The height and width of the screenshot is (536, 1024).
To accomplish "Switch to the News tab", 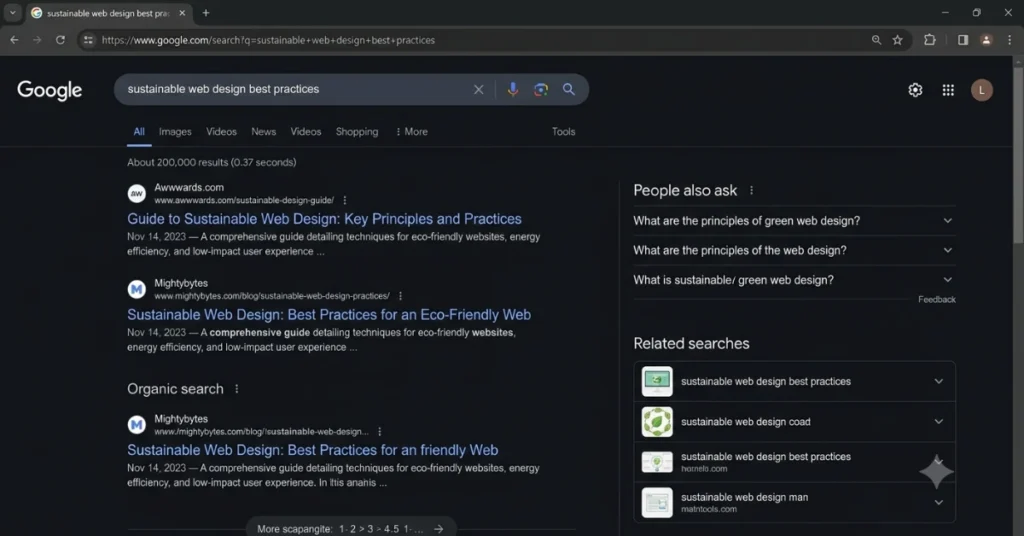I will click(x=264, y=131).
